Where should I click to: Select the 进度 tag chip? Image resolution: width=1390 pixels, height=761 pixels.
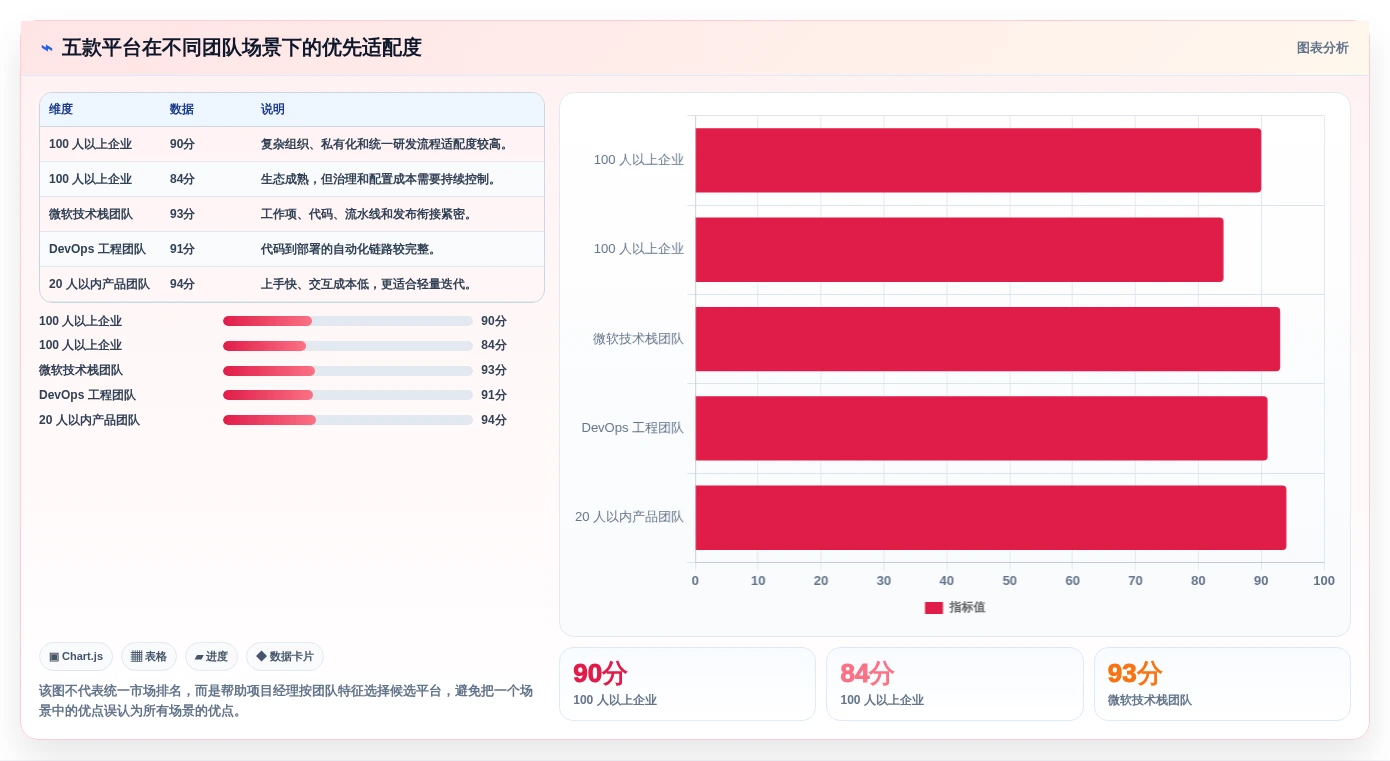(211, 657)
